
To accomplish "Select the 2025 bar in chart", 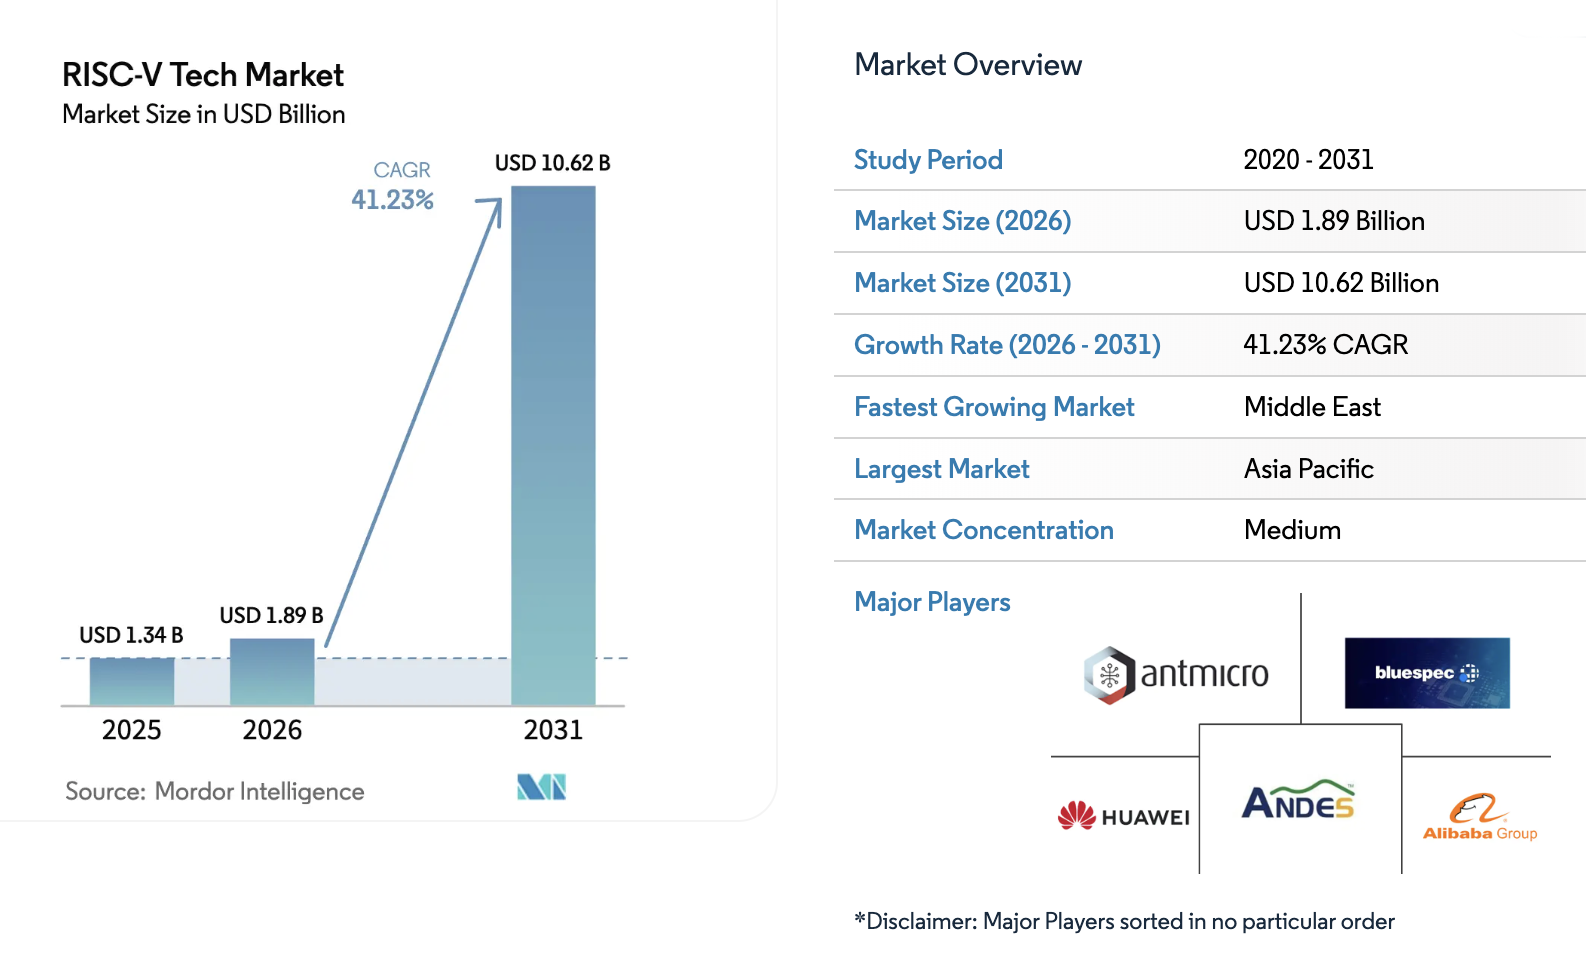I will [132, 681].
